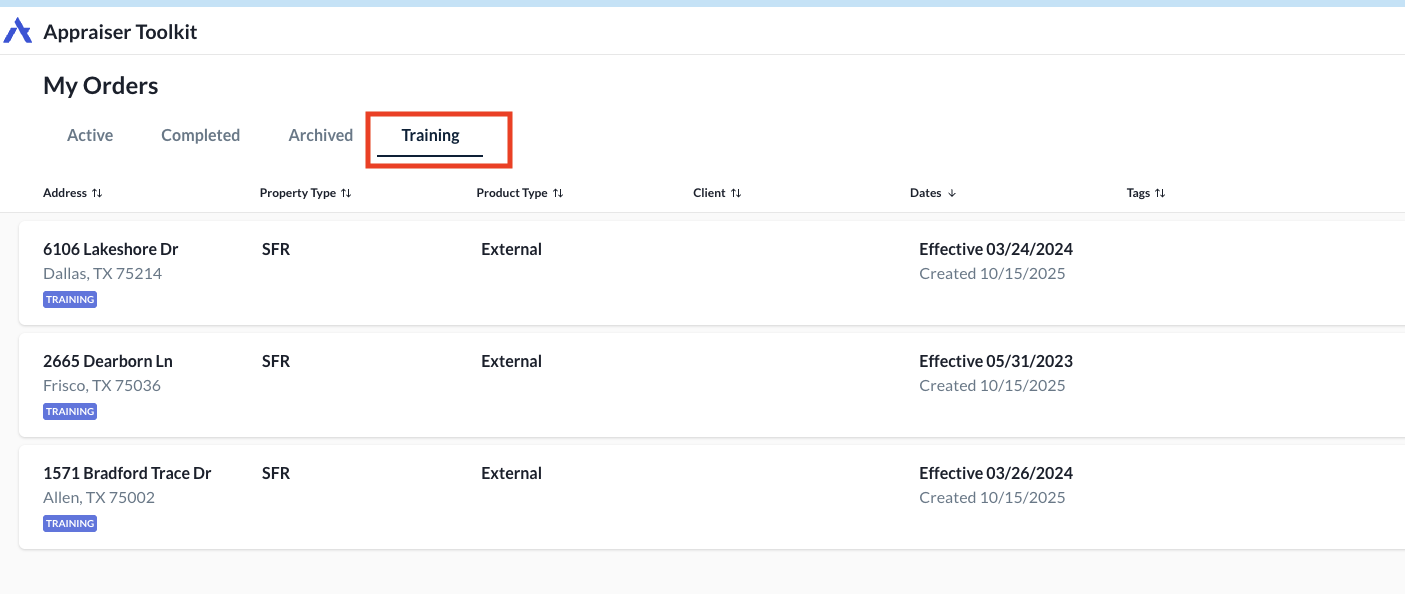The height and width of the screenshot is (594, 1405).
Task: Click the Appraiser Toolkit logo icon
Action: tap(18, 31)
